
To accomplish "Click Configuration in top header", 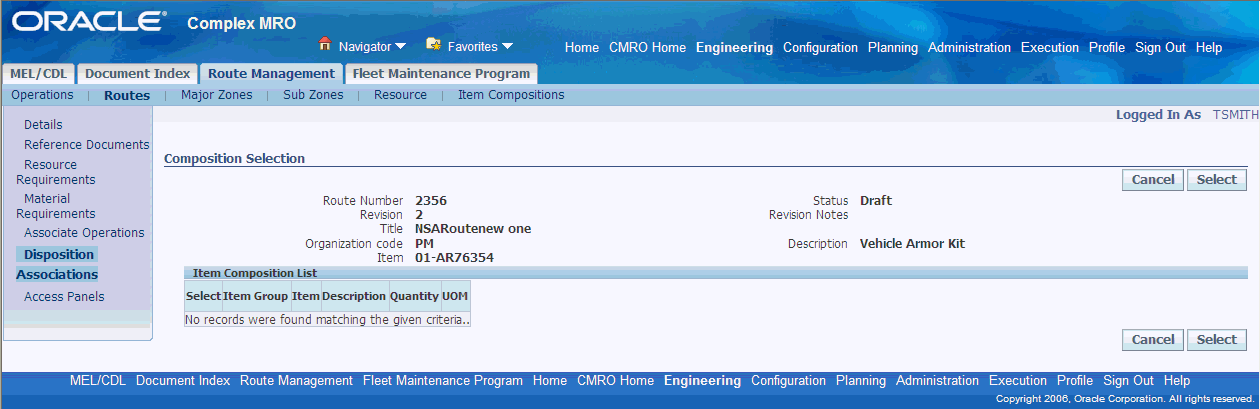I will pos(820,48).
